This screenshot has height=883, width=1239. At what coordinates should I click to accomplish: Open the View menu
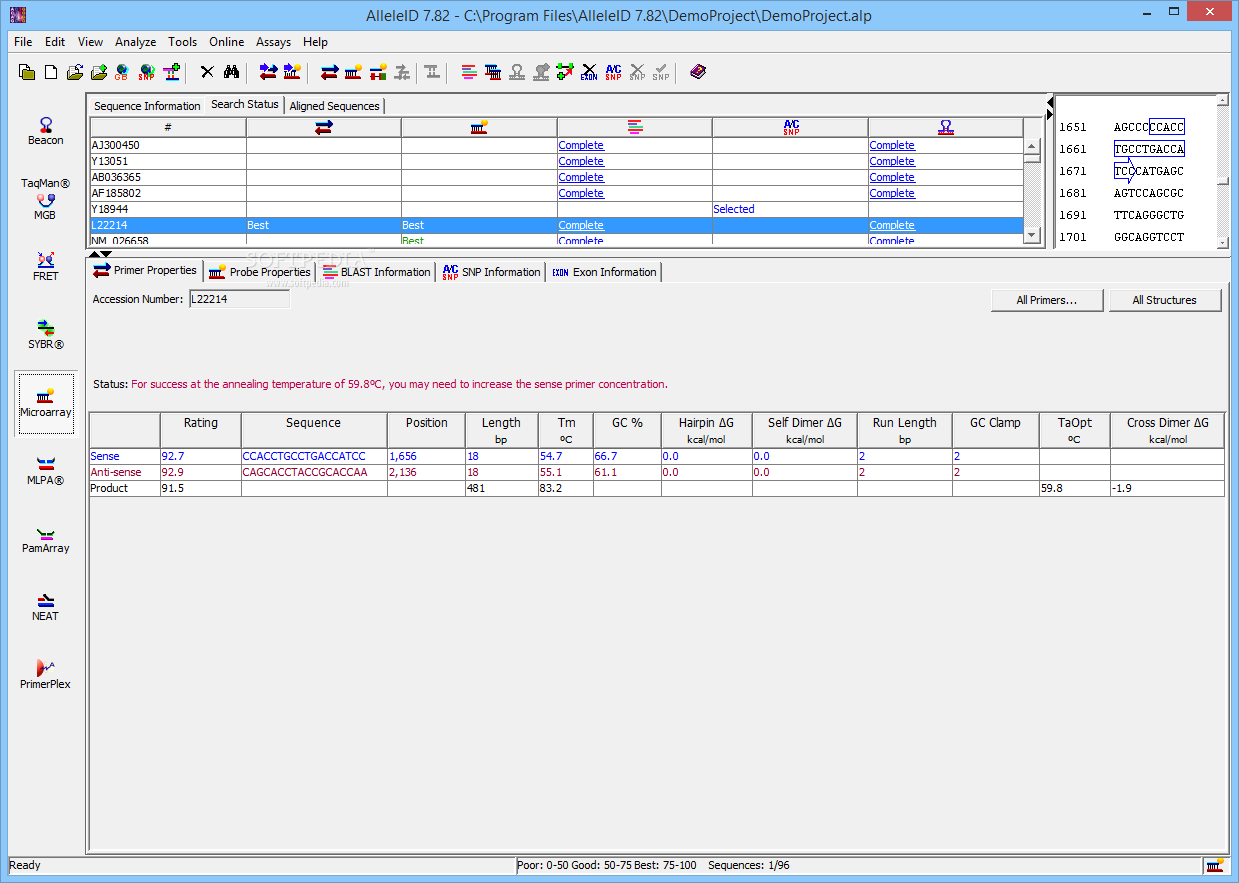(91, 42)
